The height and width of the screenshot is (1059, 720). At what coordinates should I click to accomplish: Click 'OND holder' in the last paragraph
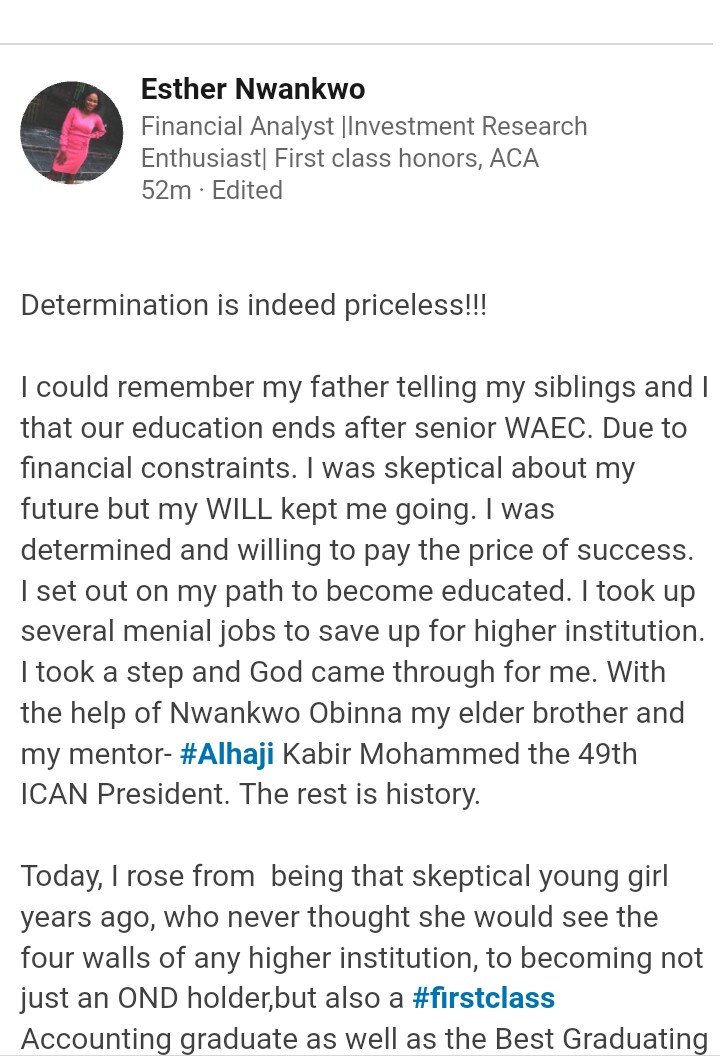195,998
